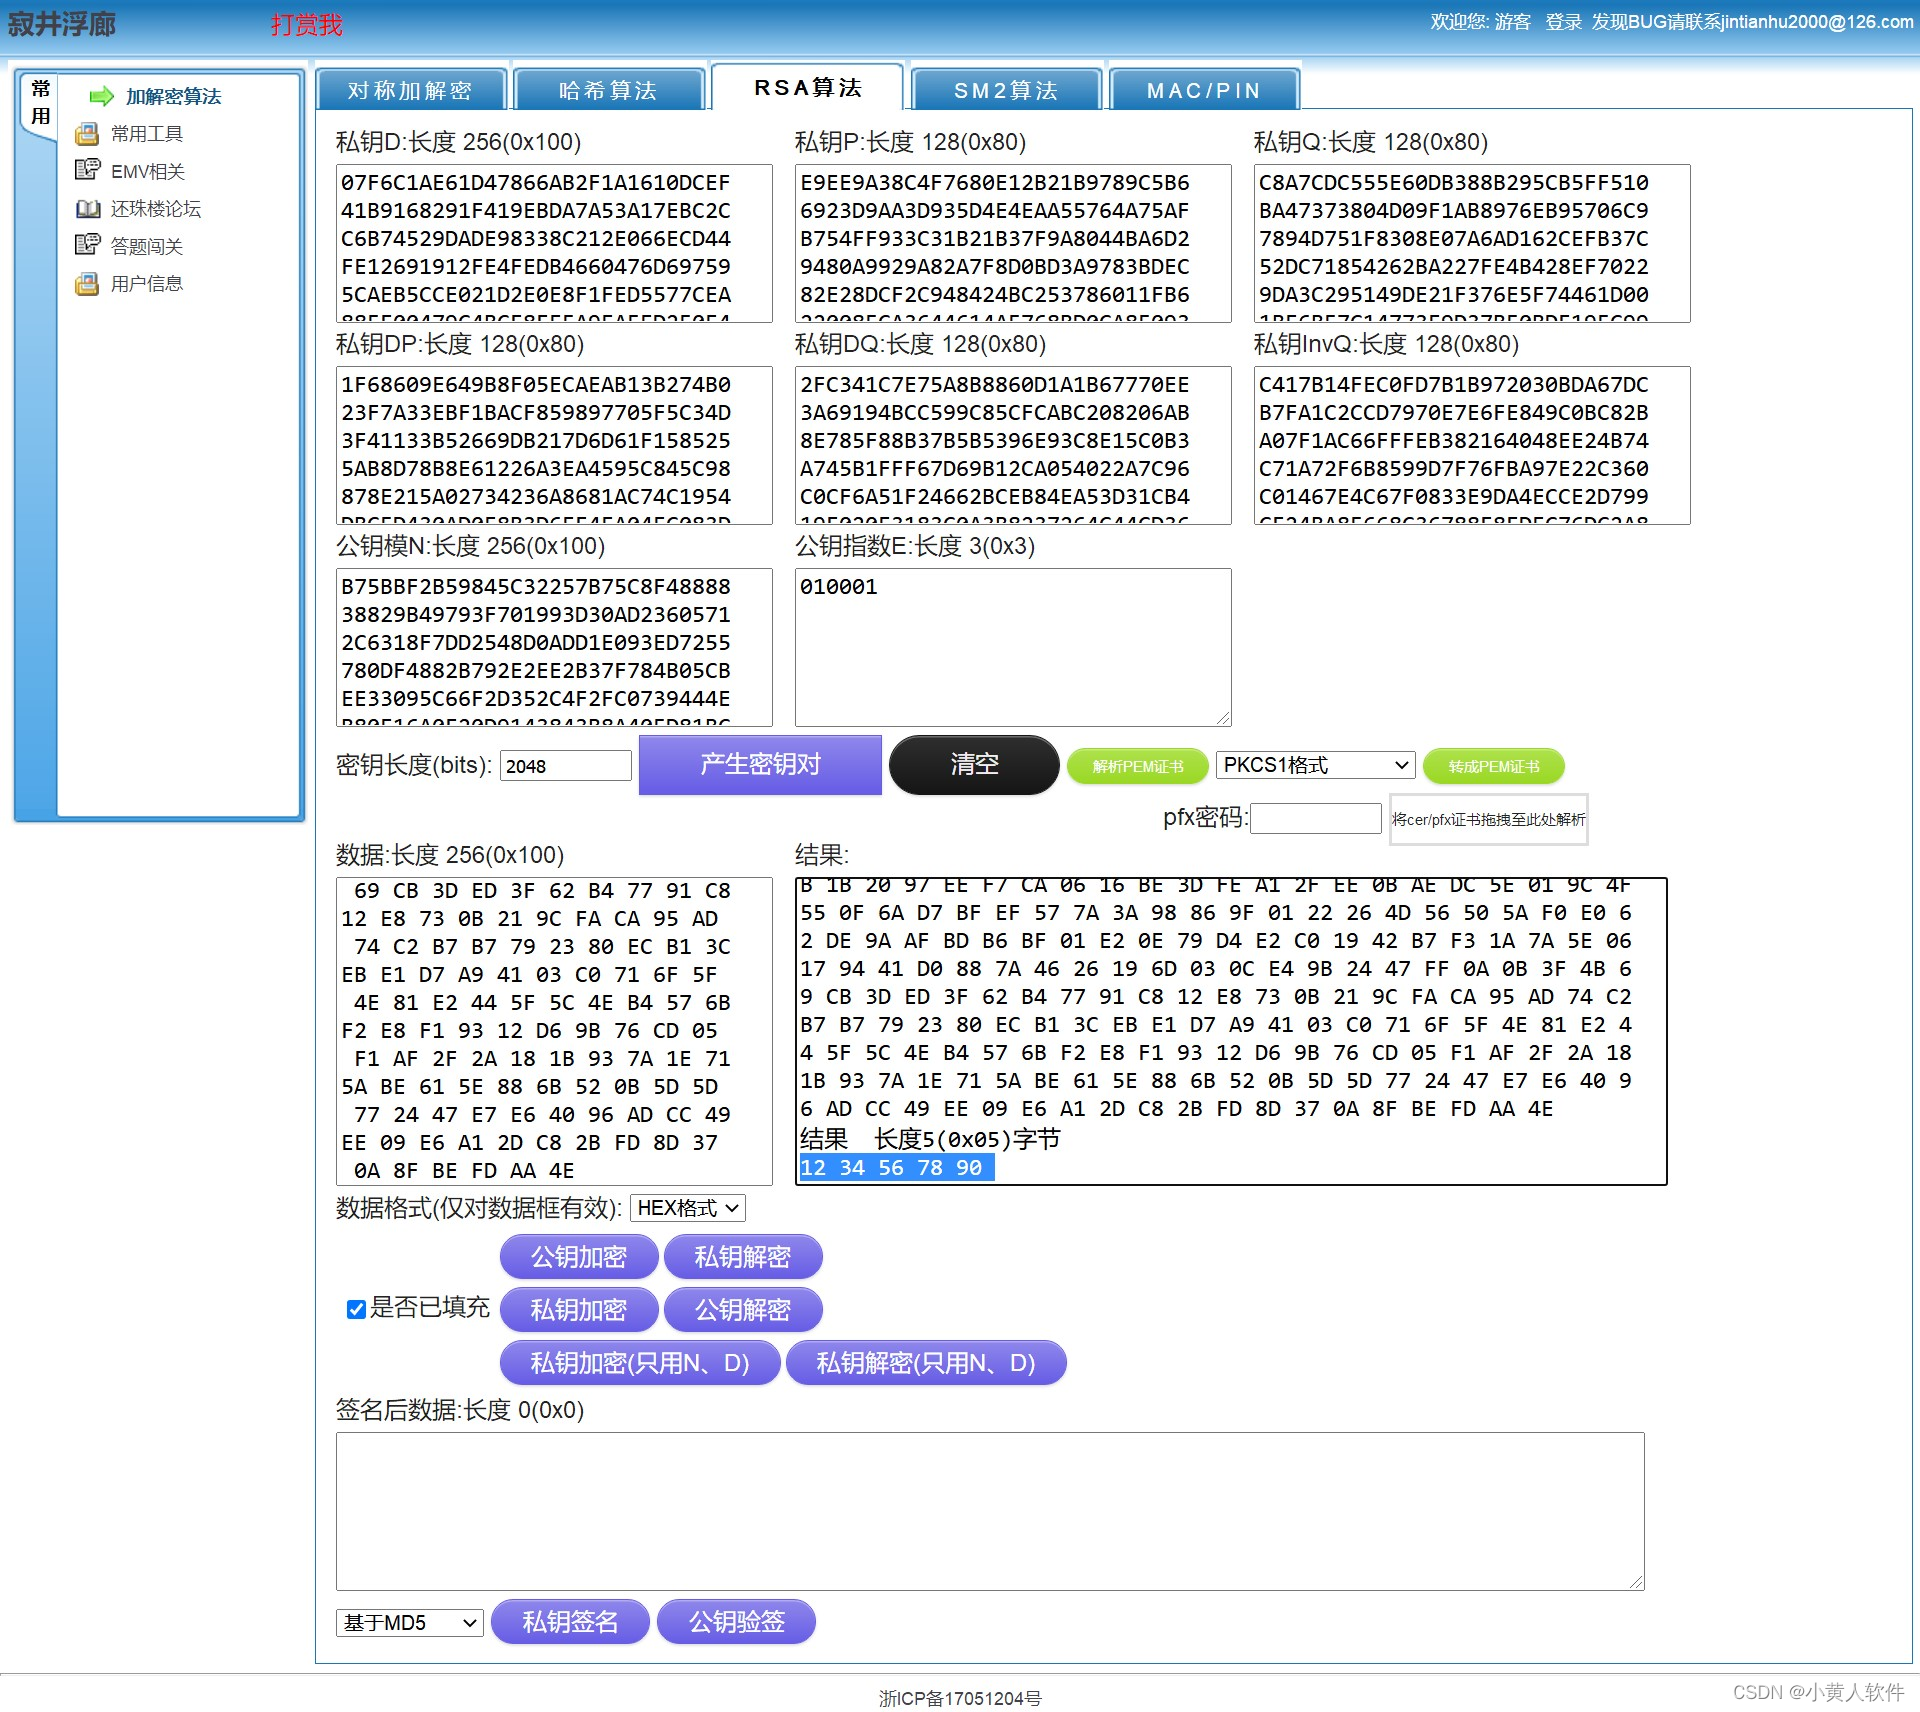1920x1712 pixels.
Task: Click the green 转成PEM证书 button
Action: (1494, 766)
